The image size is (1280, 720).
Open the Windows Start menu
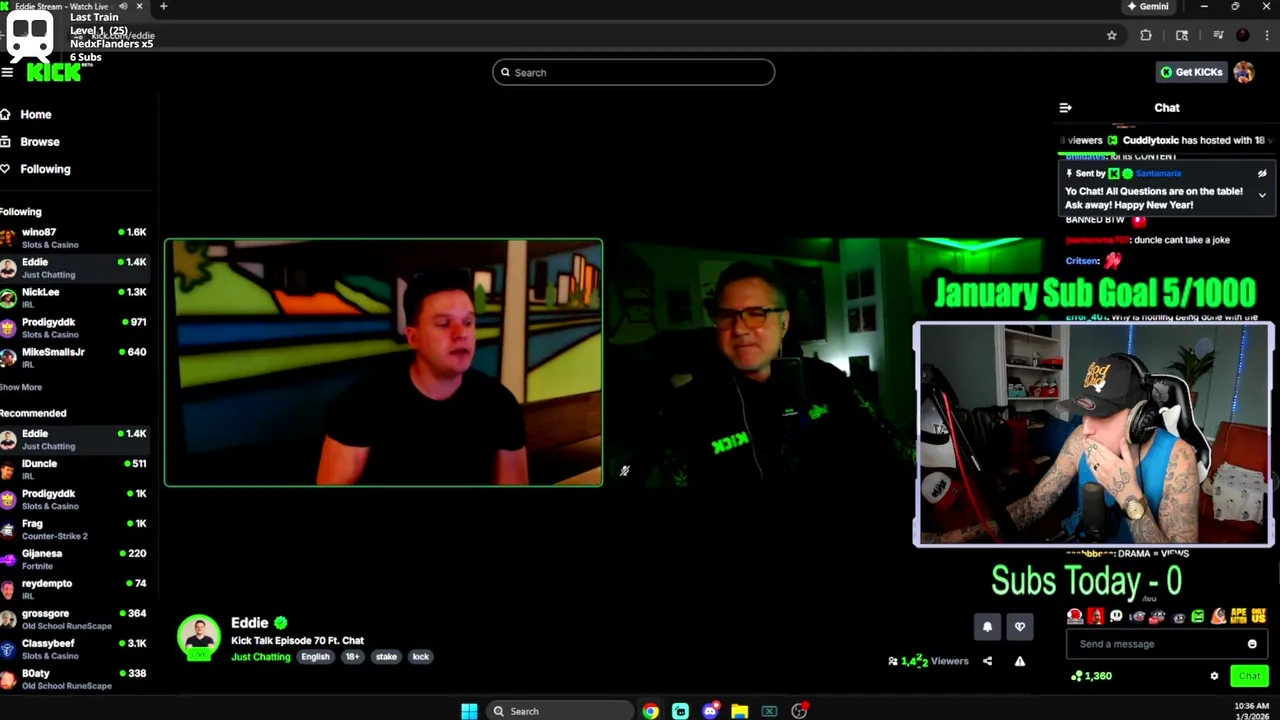(x=469, y=711)
